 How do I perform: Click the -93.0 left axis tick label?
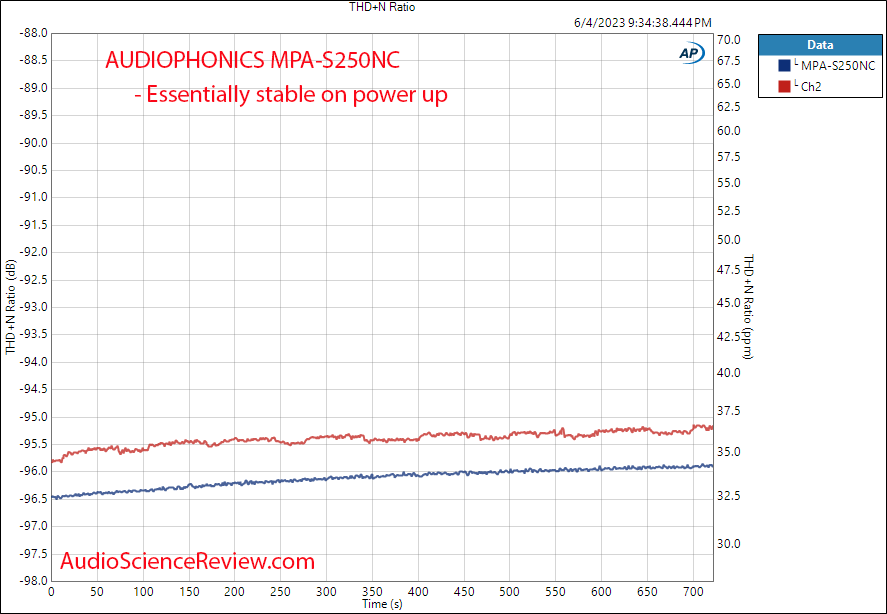pos(33,307)
